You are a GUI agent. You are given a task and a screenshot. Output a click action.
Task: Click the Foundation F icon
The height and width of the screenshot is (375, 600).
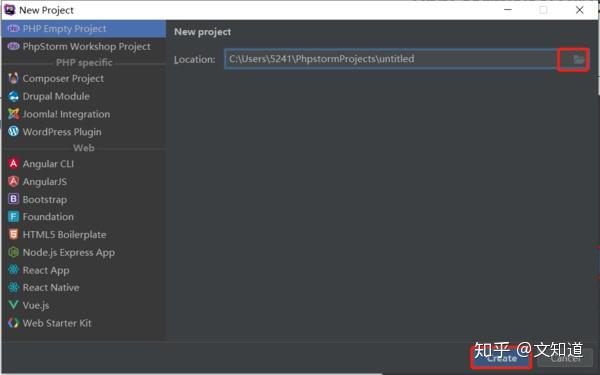(x=13, y=217)
